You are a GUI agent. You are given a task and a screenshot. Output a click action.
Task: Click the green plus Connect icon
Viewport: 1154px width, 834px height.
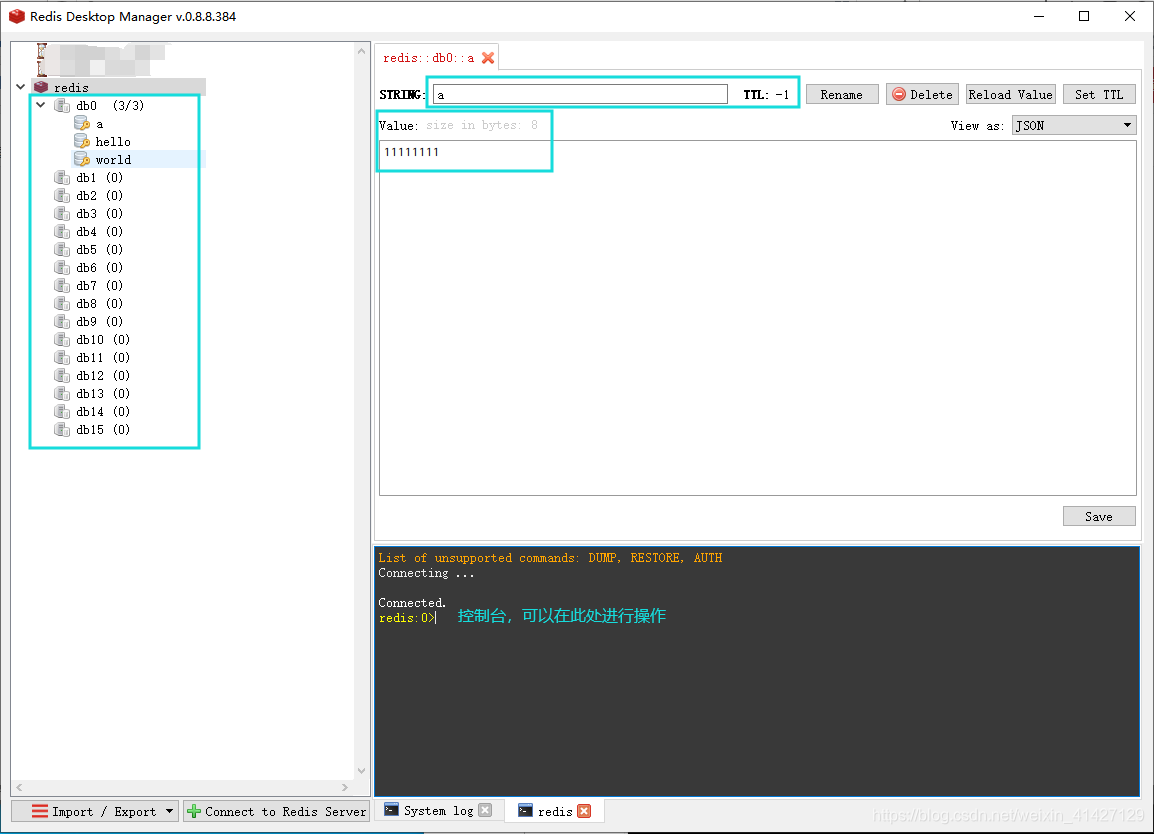194,811
